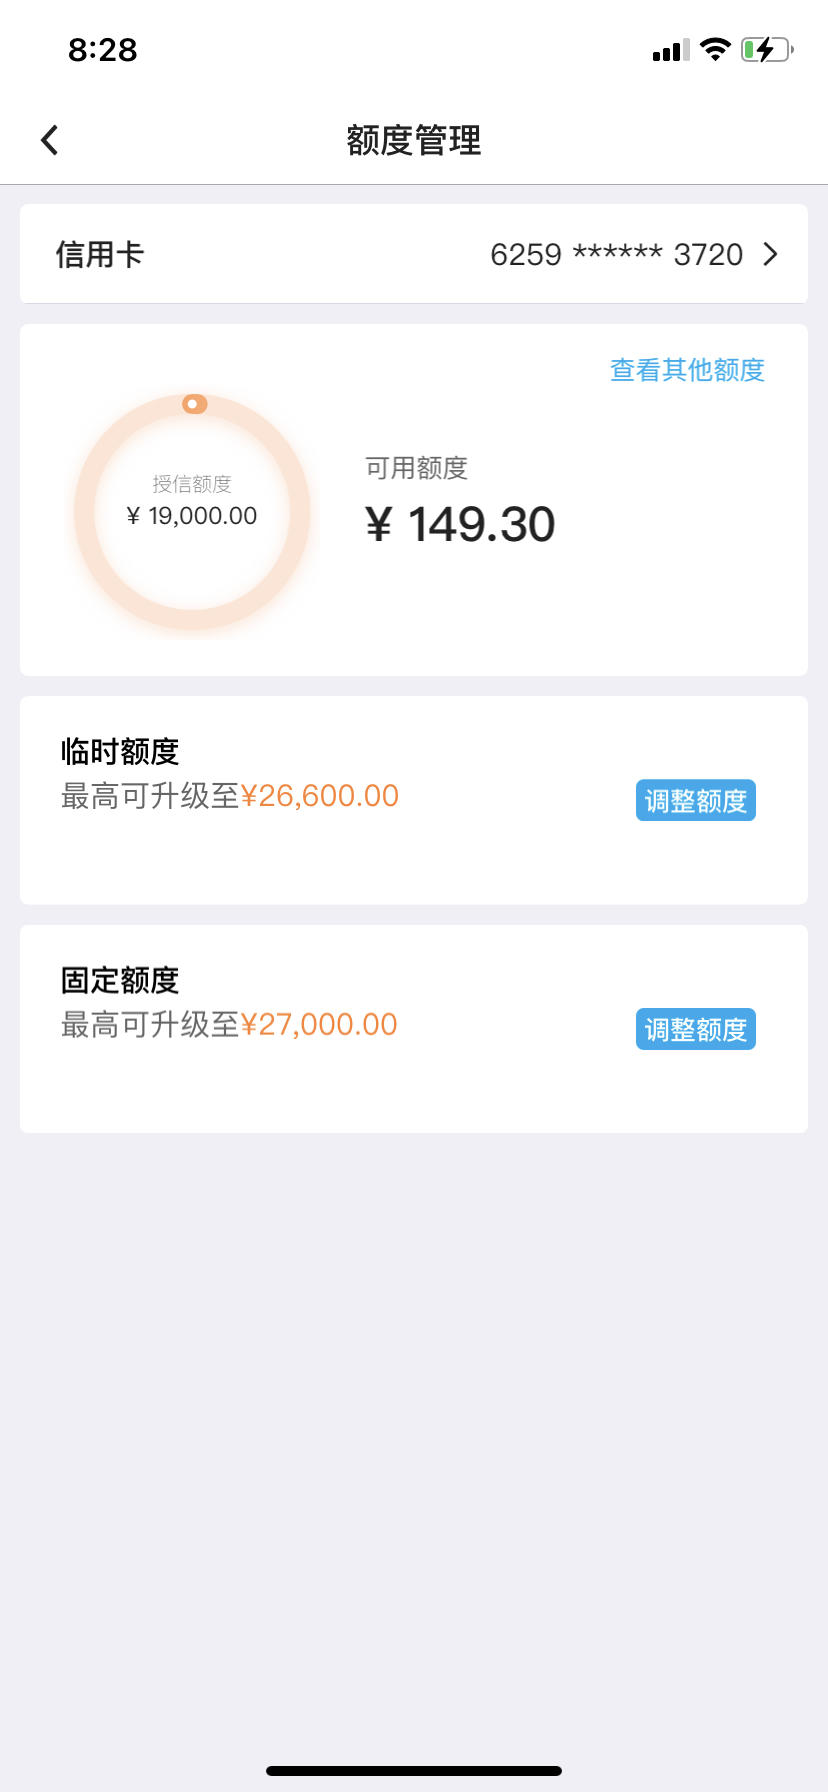Click the orange knob on credit ring
This screenshot has height=1792, width=828.
194,404
